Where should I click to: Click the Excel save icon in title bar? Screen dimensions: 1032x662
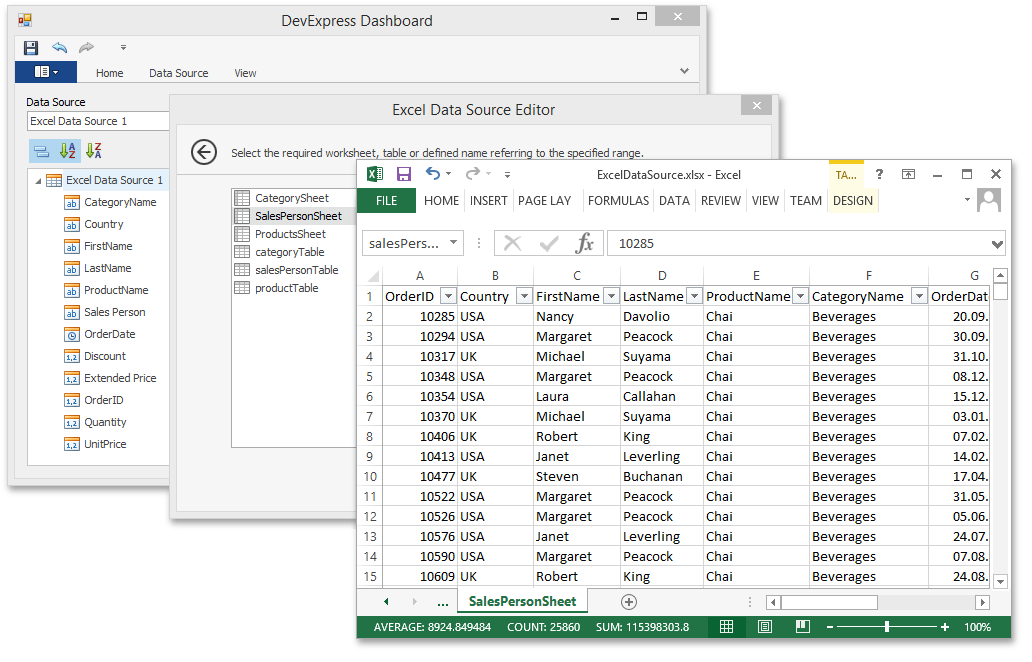(x=404, y=174)
